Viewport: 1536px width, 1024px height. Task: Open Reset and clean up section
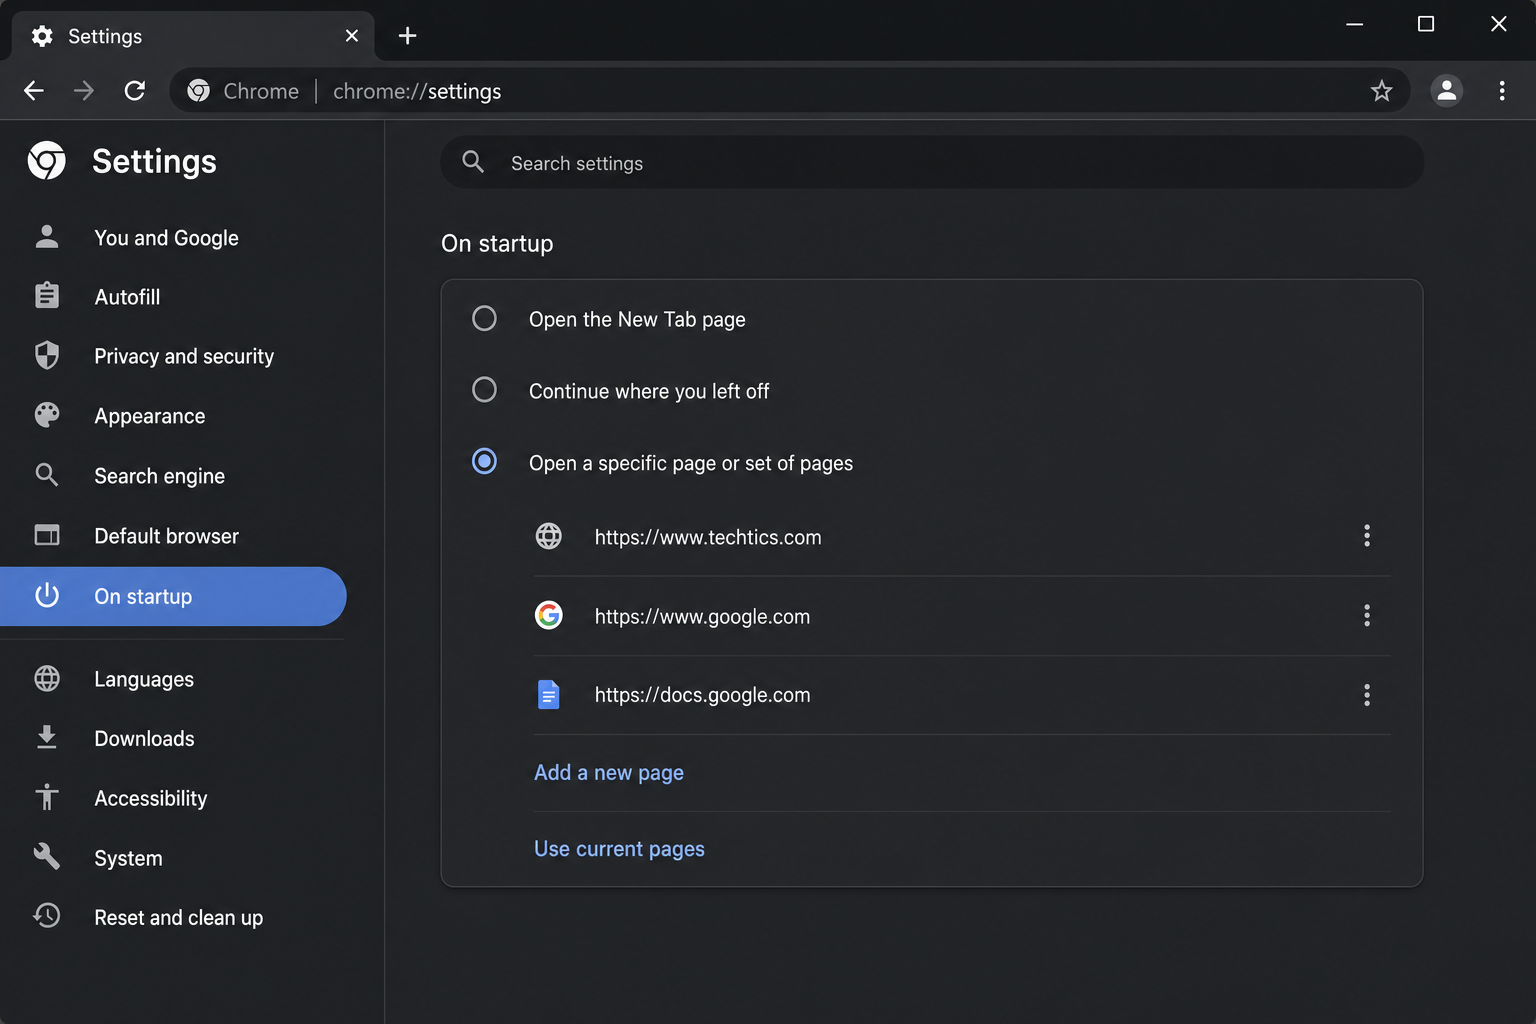[x=173, y=917]
